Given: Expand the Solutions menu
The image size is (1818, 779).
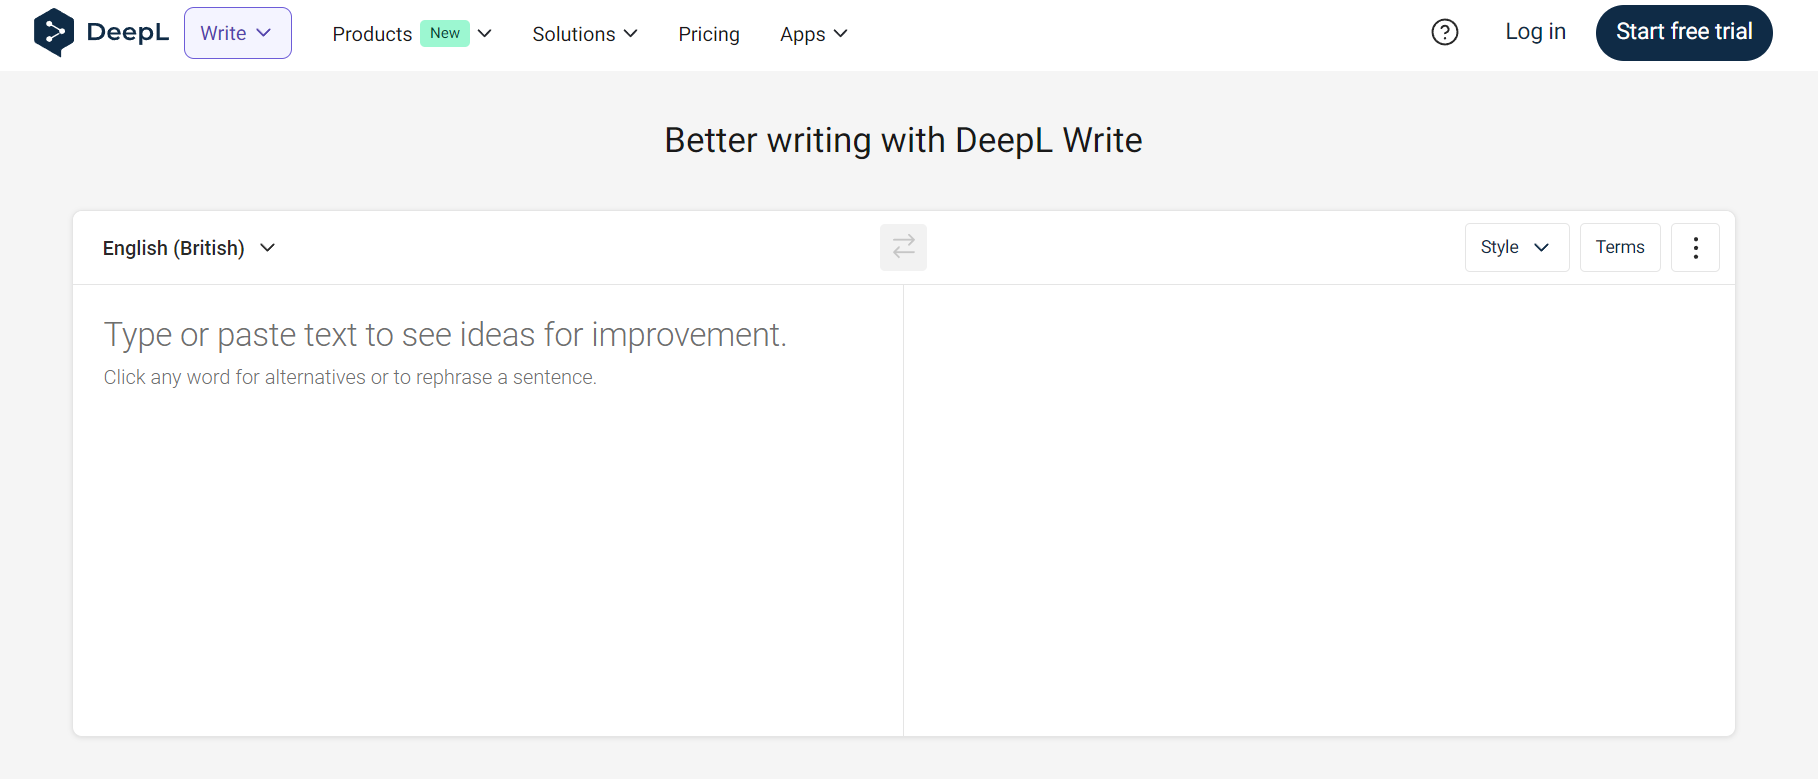Looking at the screenshot, I should [x=585, y=34].
